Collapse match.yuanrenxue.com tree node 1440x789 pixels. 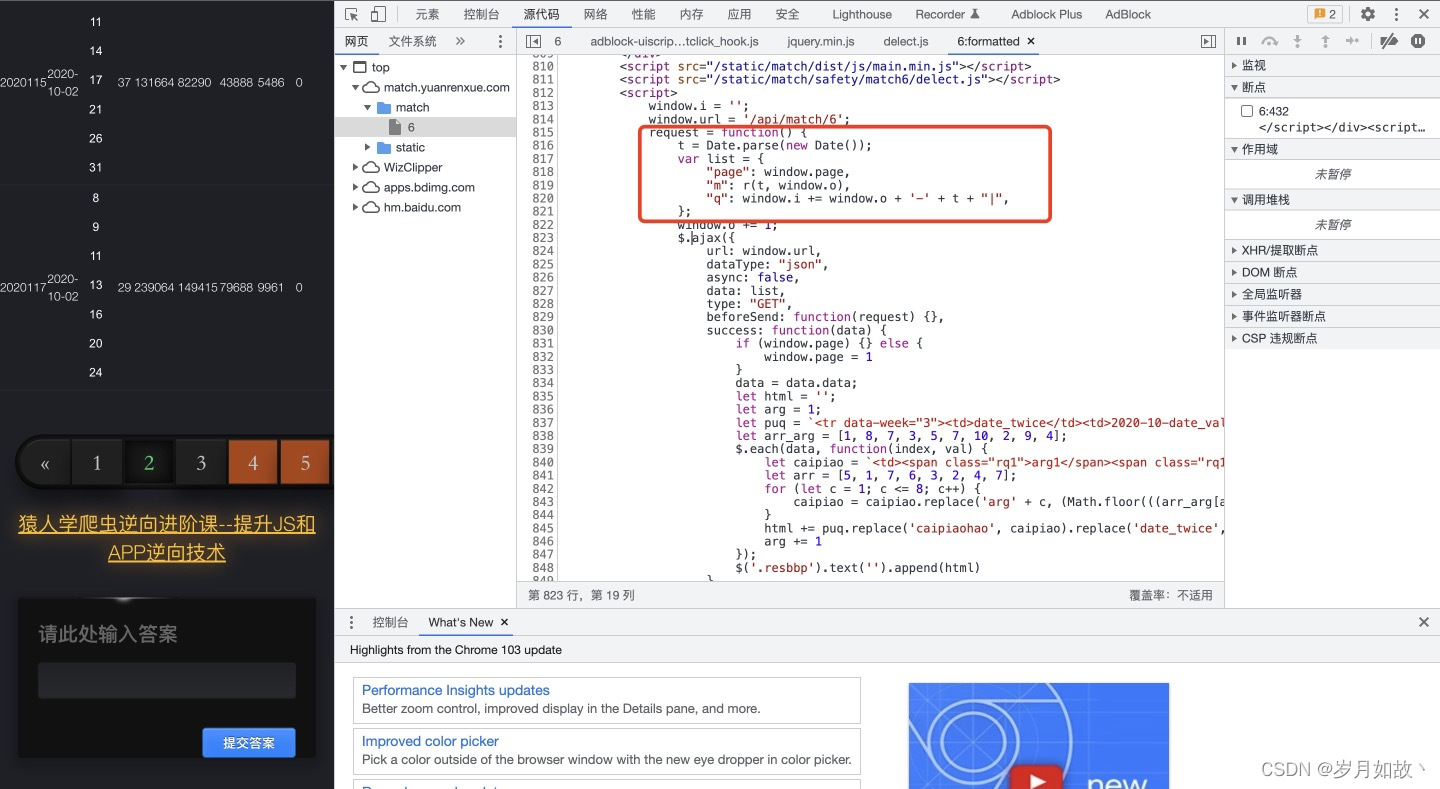click(356, 87)
